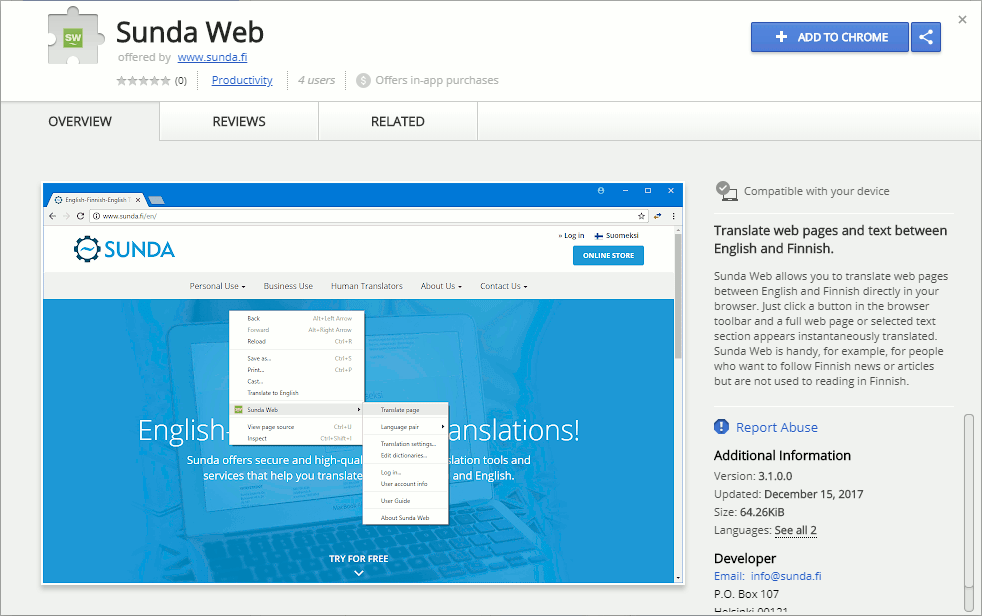
Task: Expand the Contact Us dropdown
Action: point(504,286)
